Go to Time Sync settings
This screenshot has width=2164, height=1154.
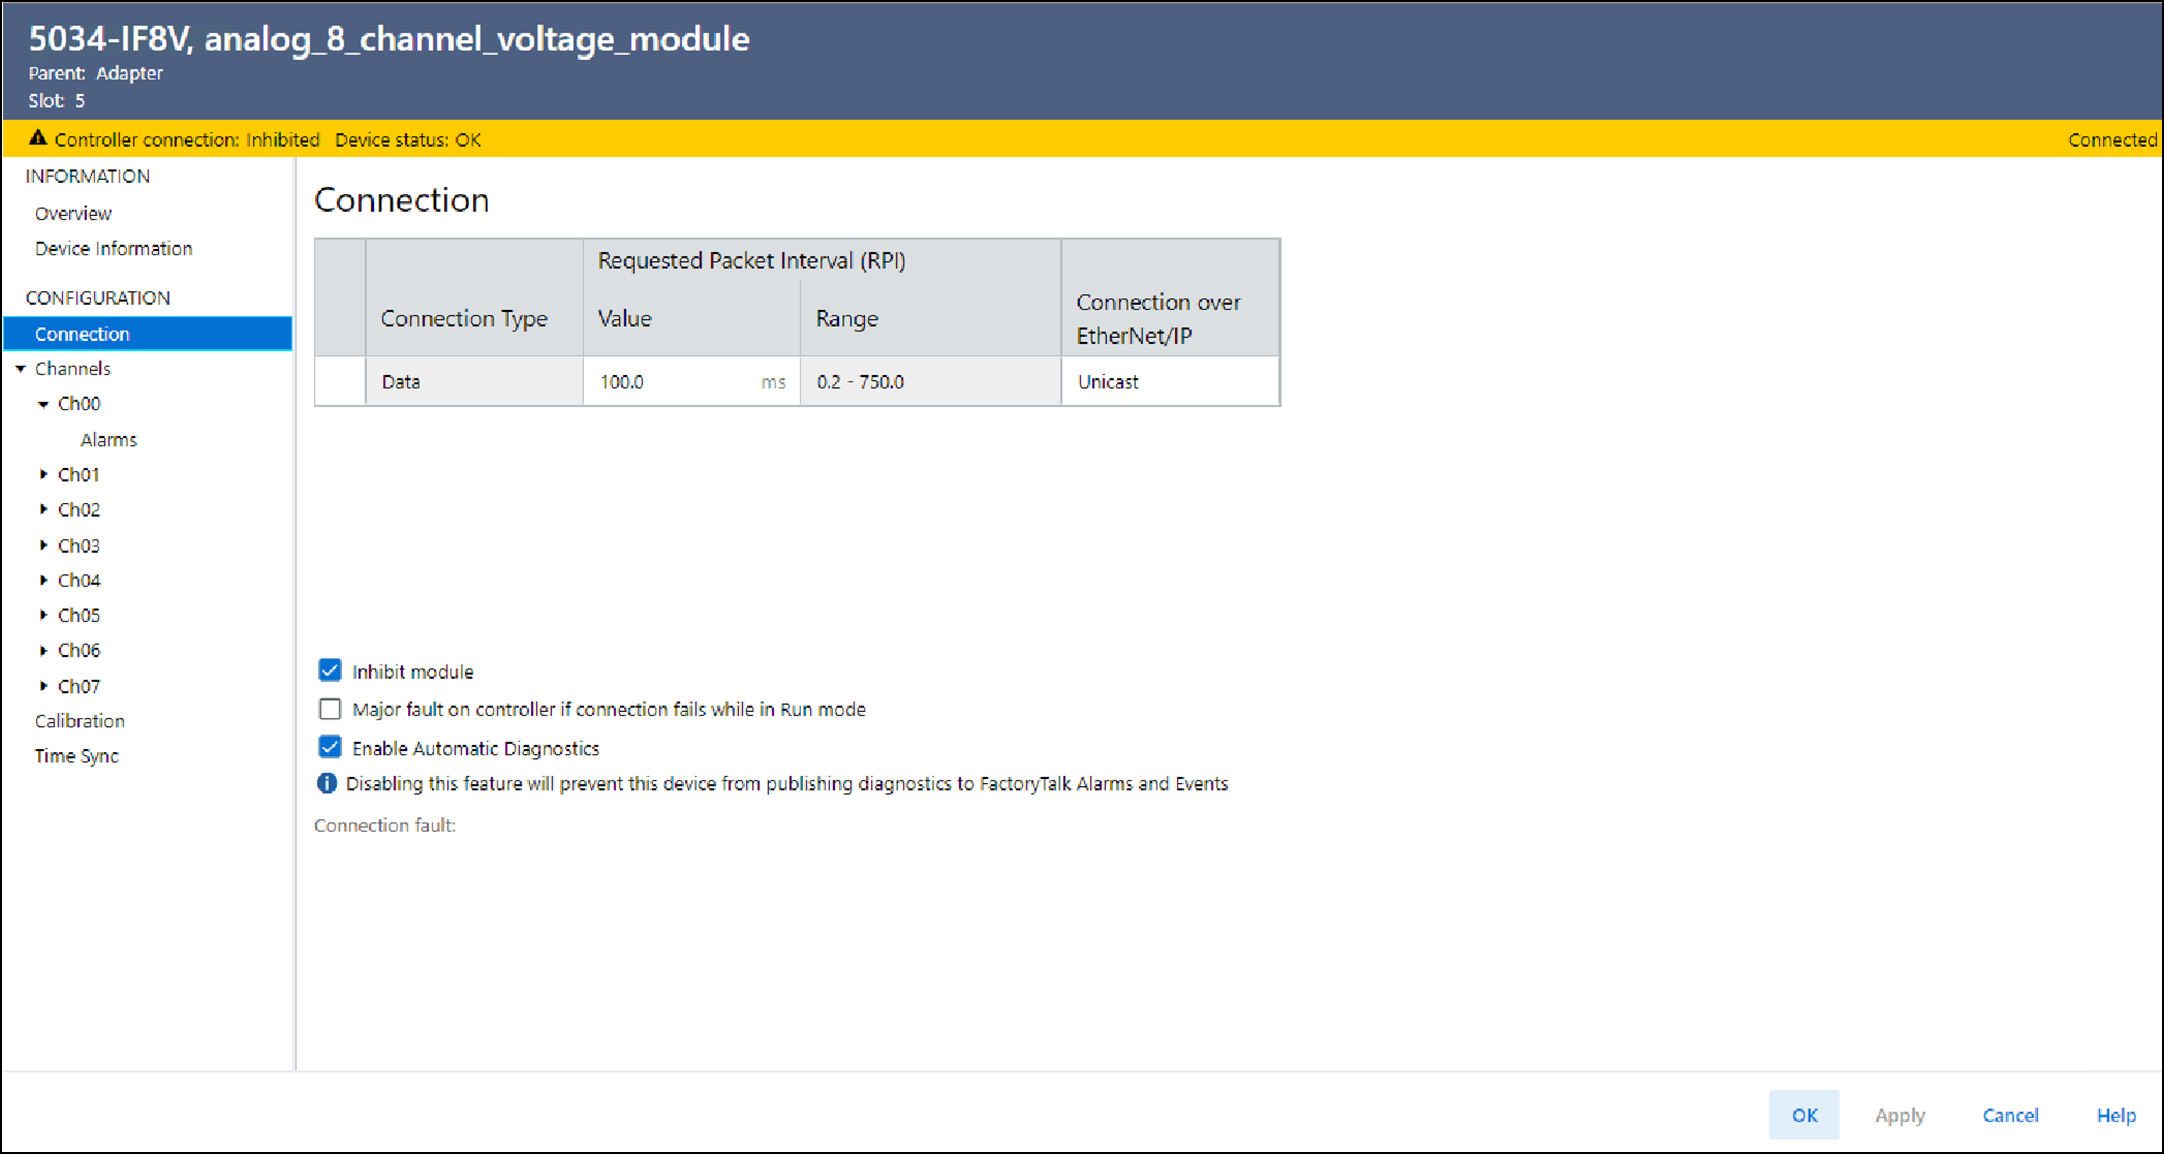tap(77, 756)
